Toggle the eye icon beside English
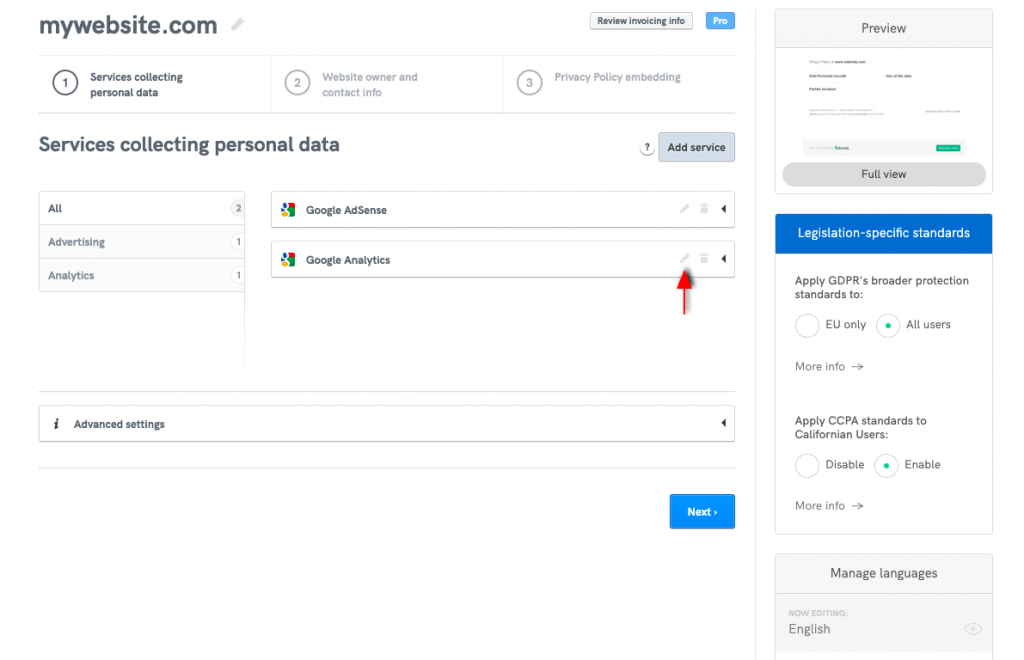Viewport: 1024px width, 660px height. click(x=972, y=629)
